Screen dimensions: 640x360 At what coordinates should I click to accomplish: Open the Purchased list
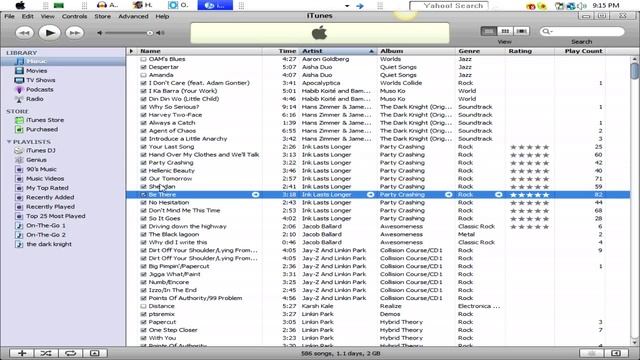coord(42,129)
